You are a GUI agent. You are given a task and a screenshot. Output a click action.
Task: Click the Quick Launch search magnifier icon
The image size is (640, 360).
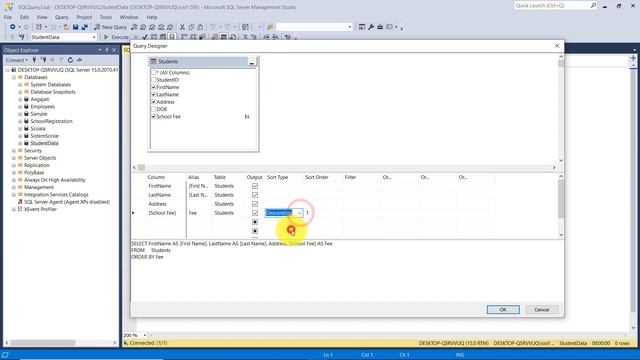coord(593,5)
